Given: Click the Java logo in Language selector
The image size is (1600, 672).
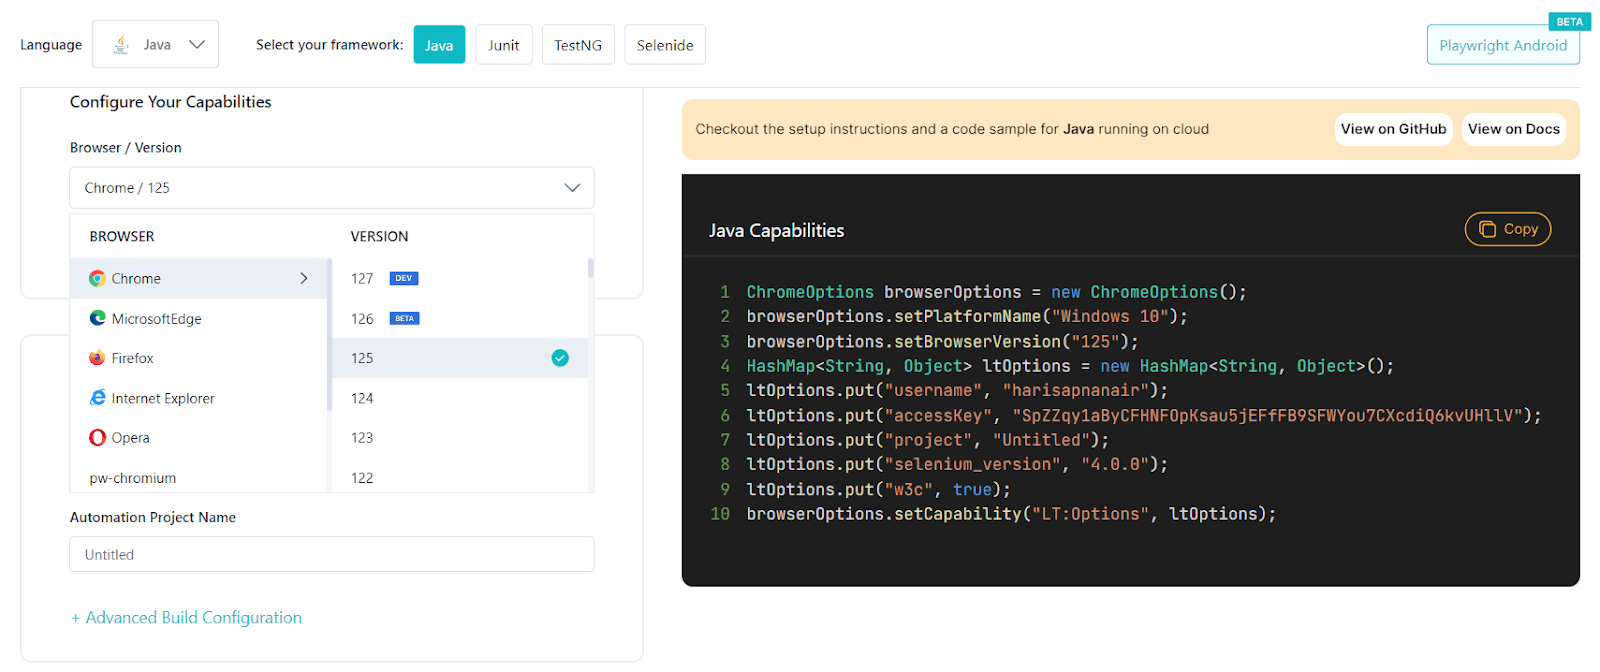Looking at the screenshot, I should tap(121, 45).
